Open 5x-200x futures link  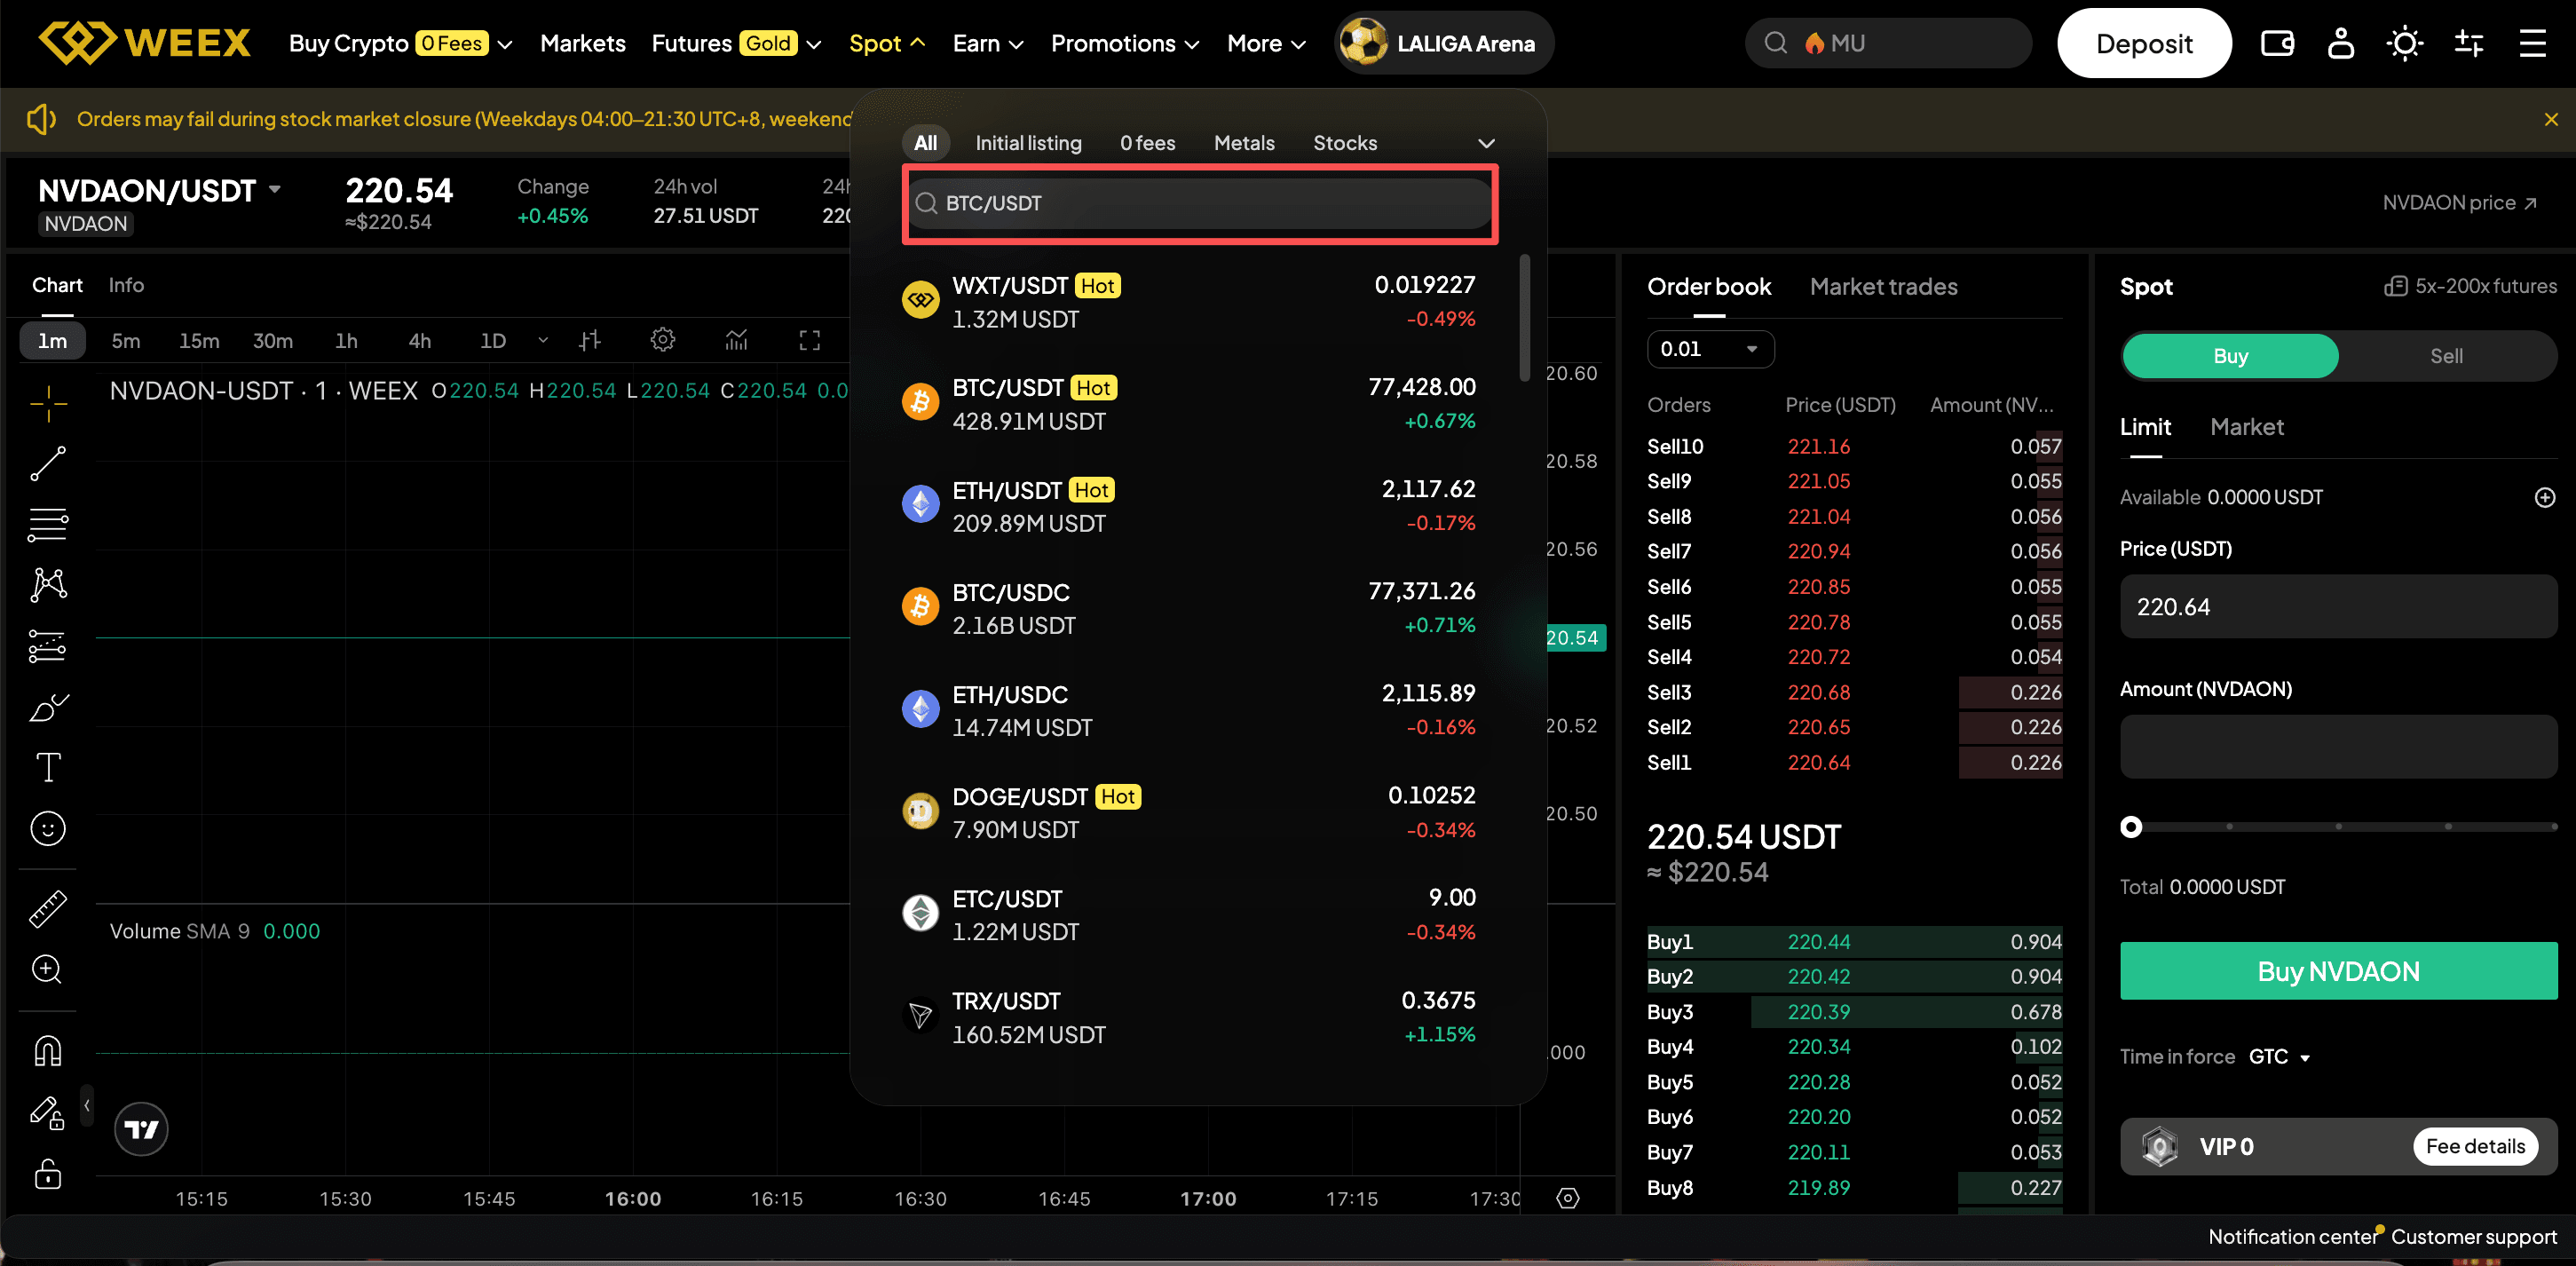2470,286
